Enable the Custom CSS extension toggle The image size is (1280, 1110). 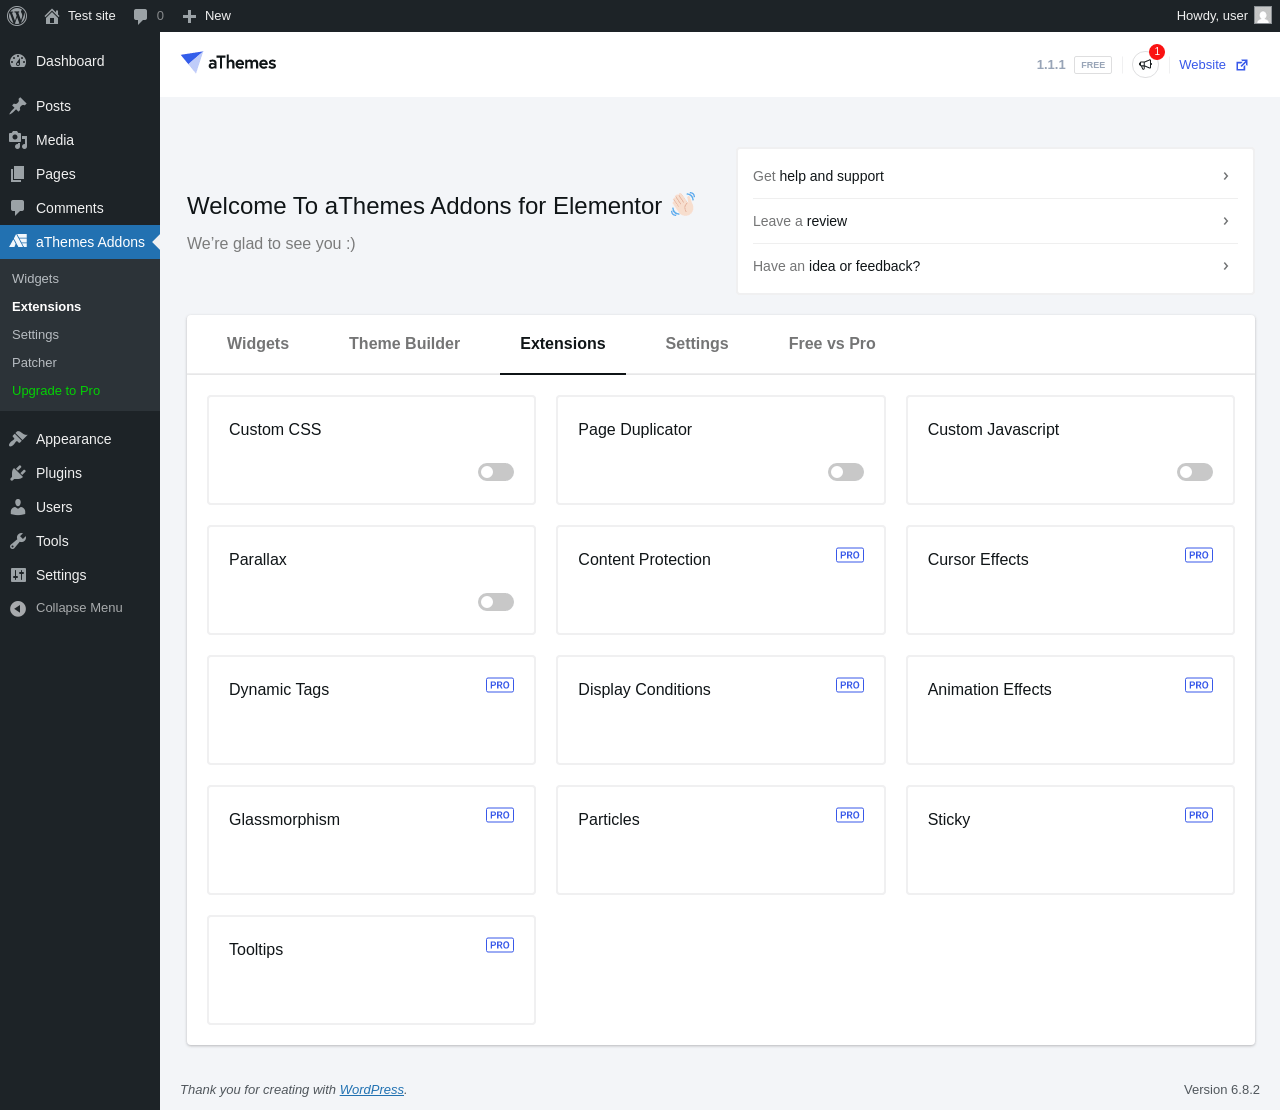tap(496, 472)
